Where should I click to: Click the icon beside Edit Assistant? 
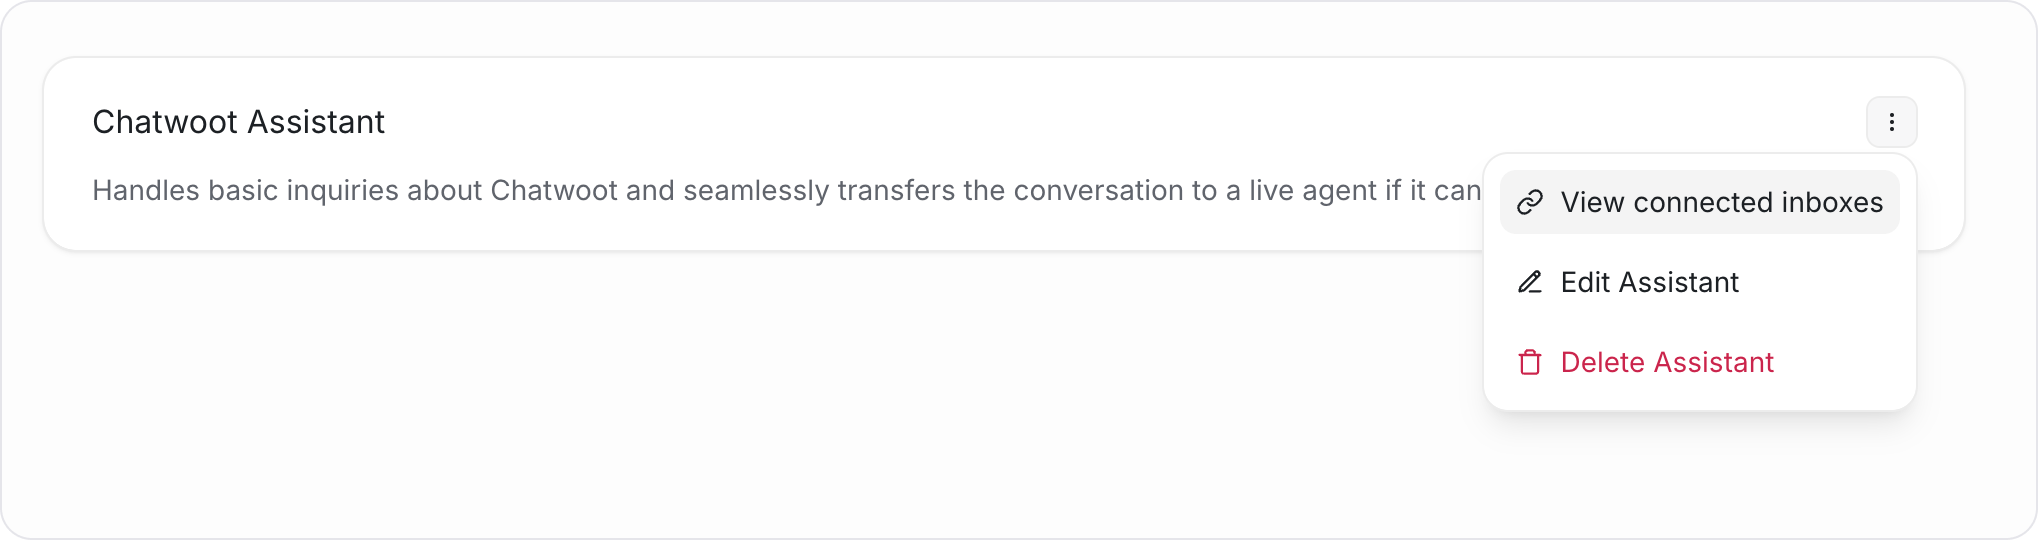tap(1530, 282)
